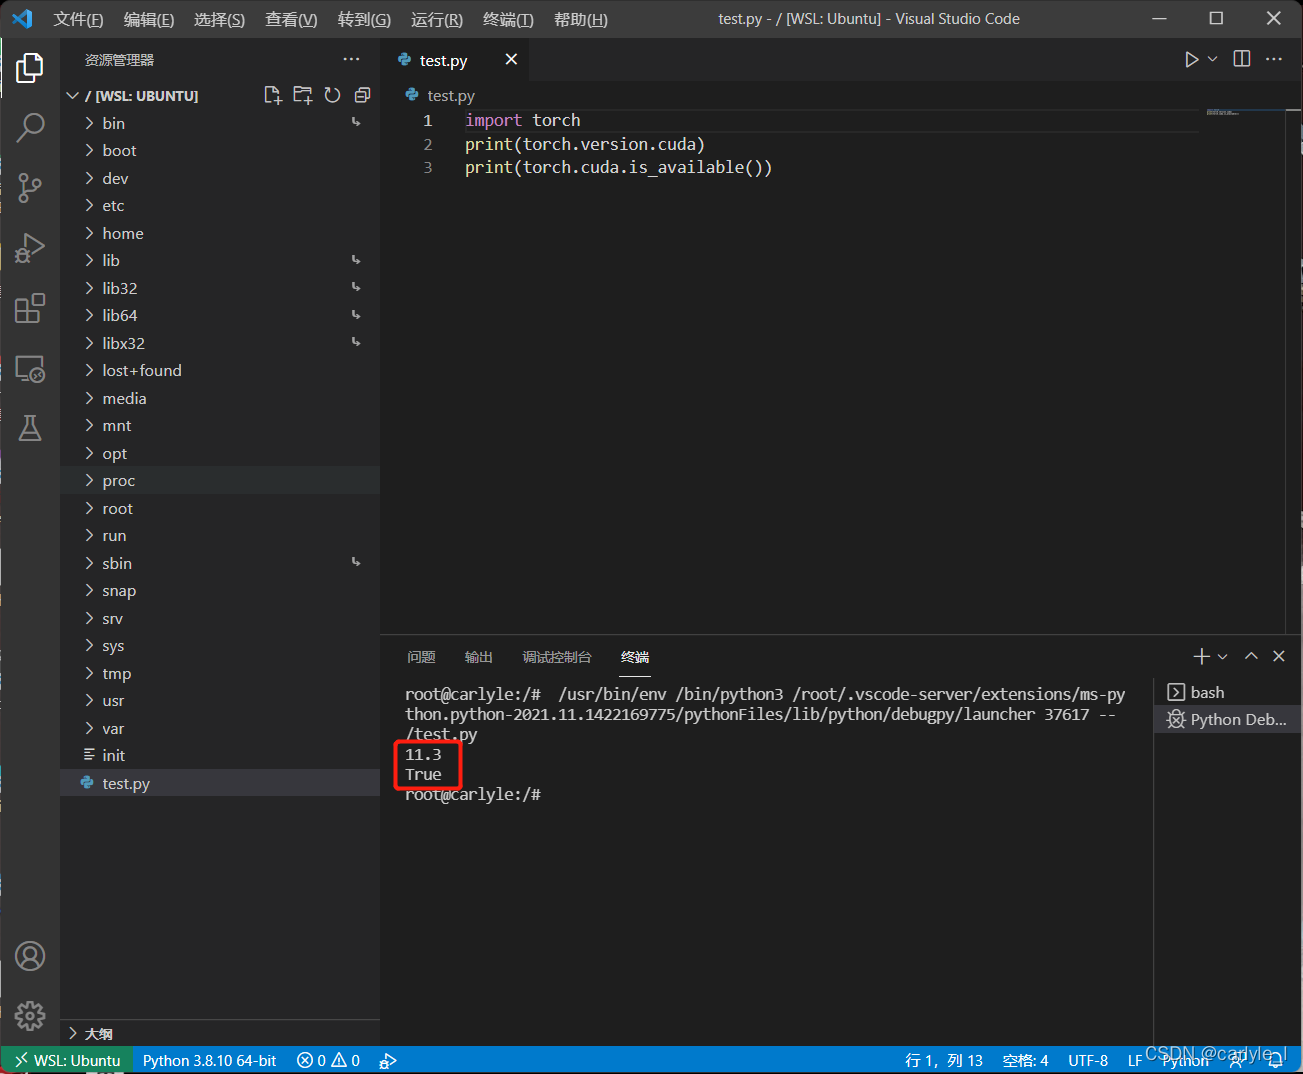Click the New Folder icon in Explorer header
This screenshot has height=1074, width=1303.
coord(302,94)
